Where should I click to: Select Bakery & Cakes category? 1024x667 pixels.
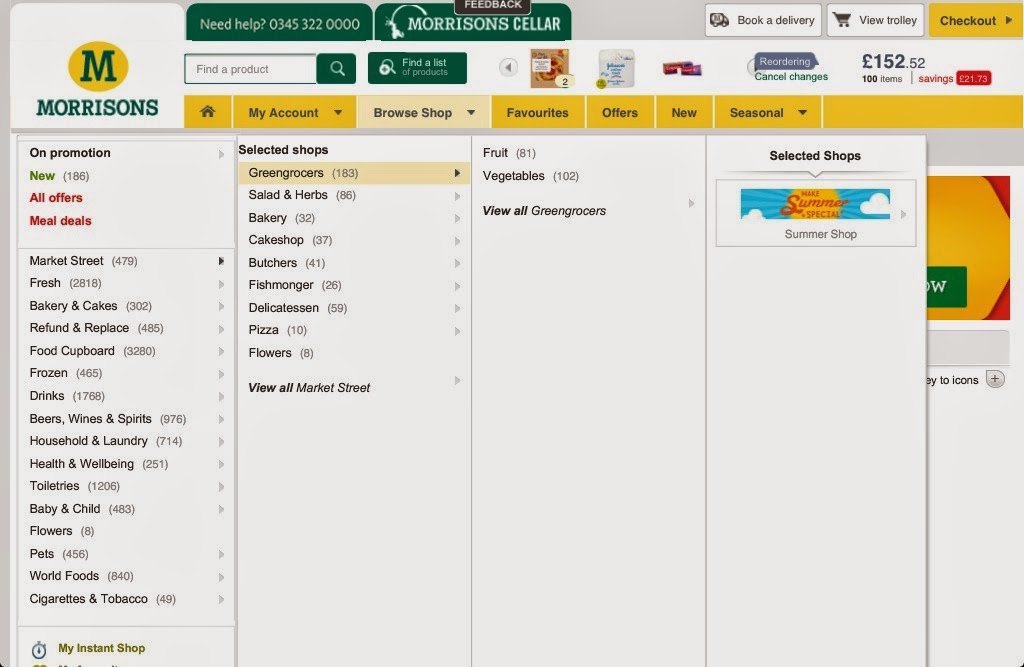pyautogui.click(x=127, y=306)
